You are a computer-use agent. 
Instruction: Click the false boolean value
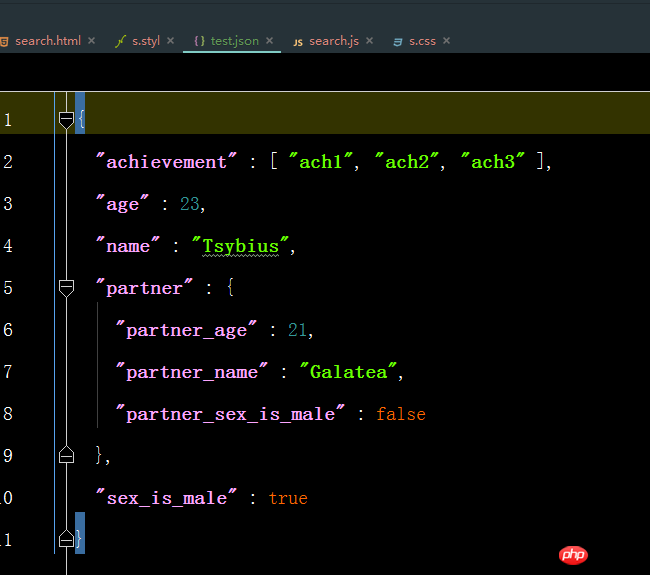(x=401, y=414)
